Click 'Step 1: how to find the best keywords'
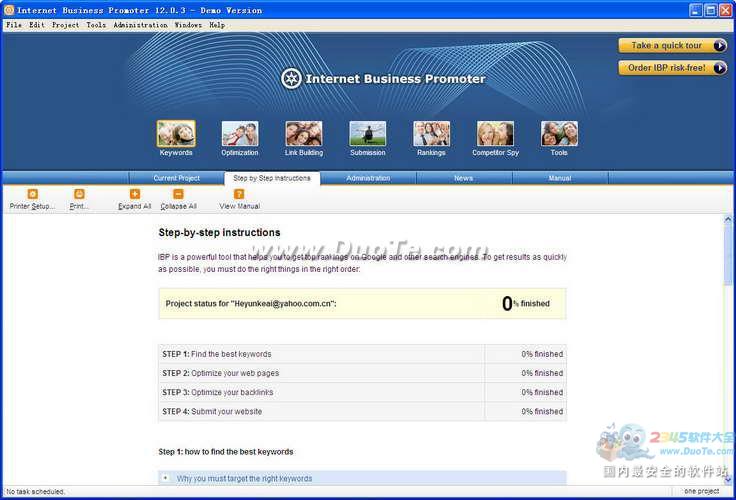Screen dimensions: 736x500 pos(226,452)
